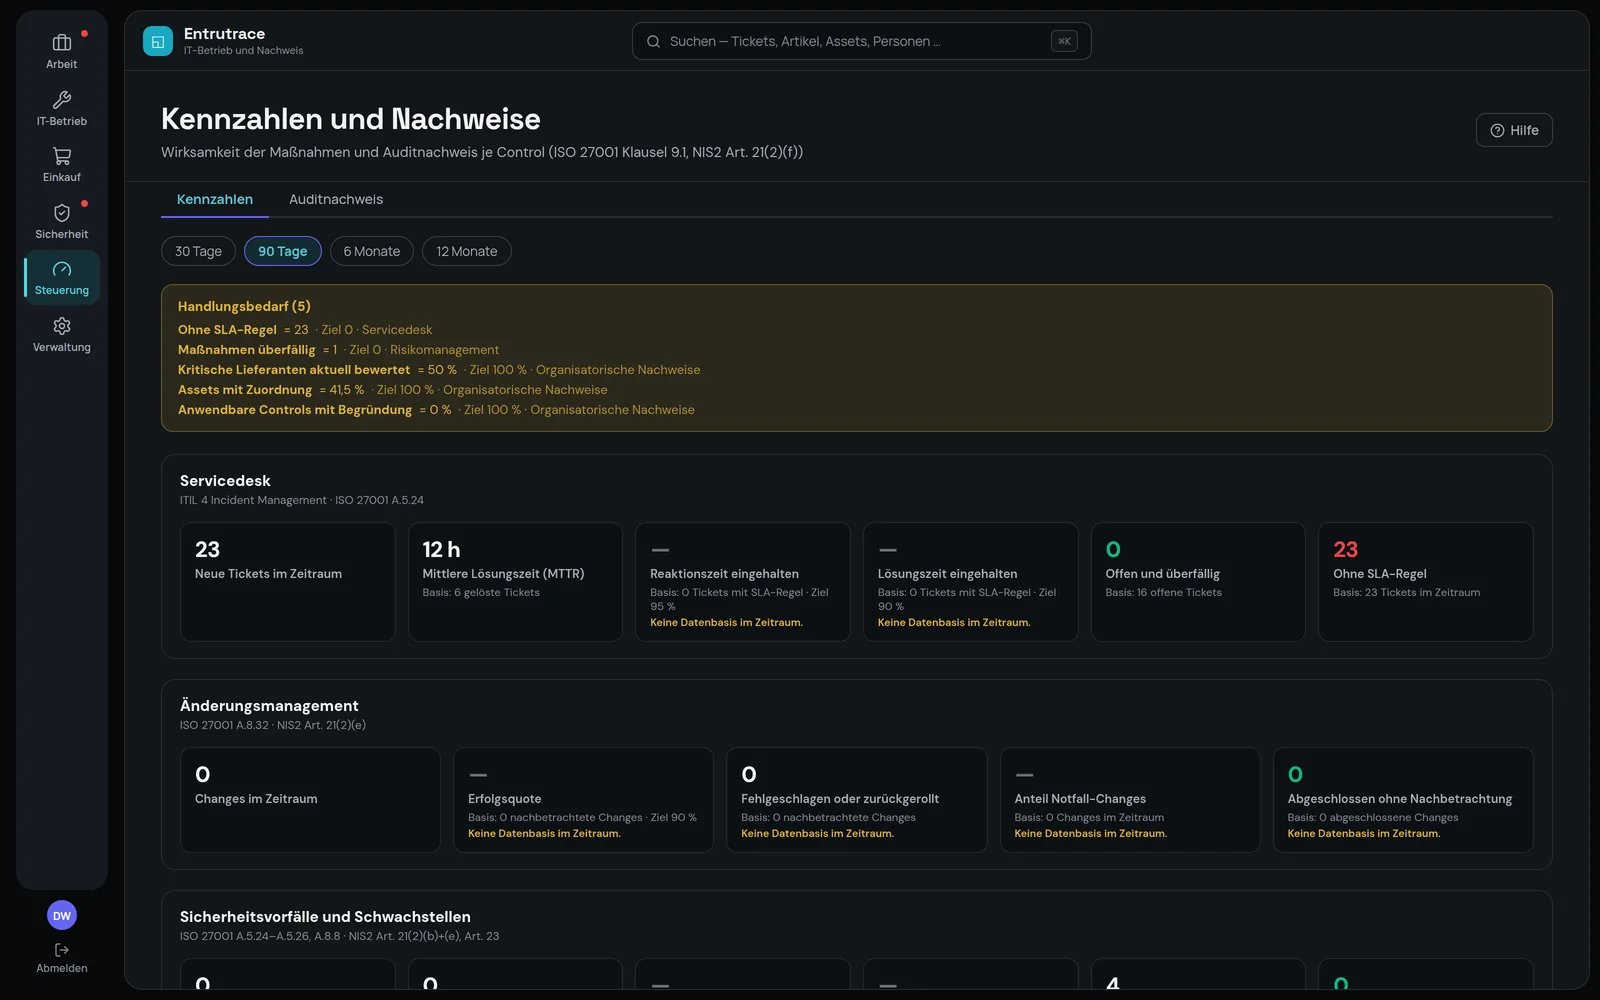The height and width of the screenshot is (1000, 1600).
Task: Click the Handlungsbedarf (5) heading
Action: [x=244, y=306]
